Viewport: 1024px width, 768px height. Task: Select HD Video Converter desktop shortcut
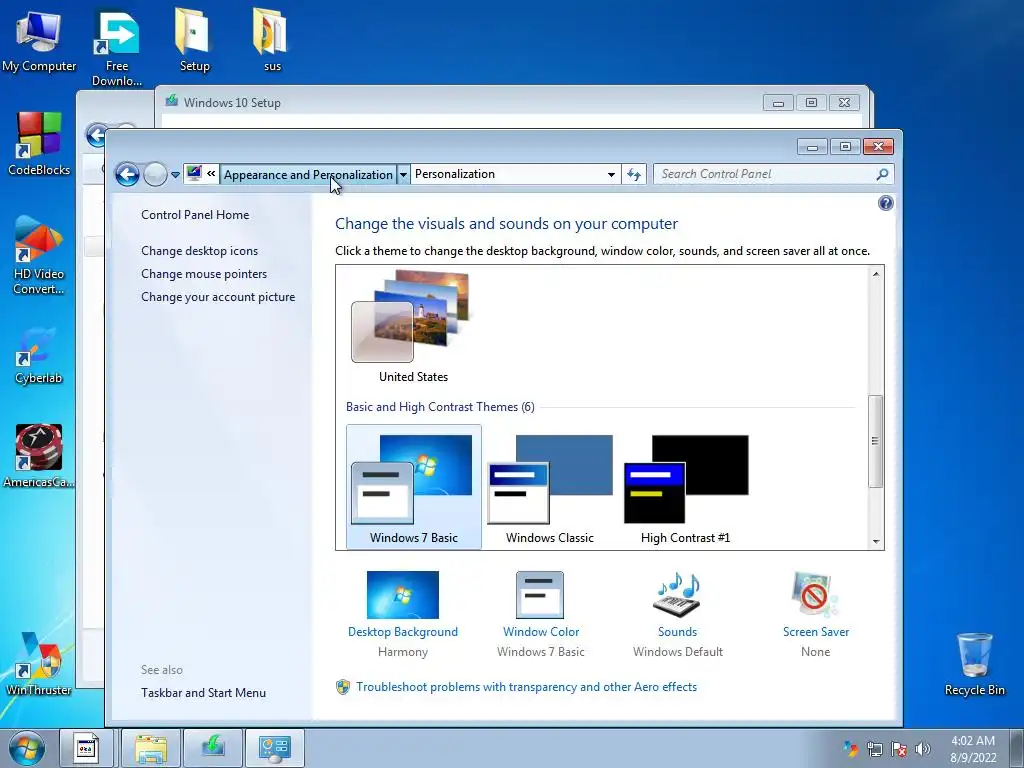39,255
